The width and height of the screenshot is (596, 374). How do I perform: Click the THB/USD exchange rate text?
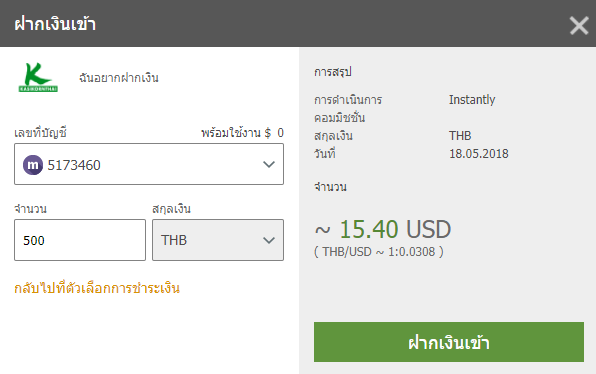tap(379, 252)
